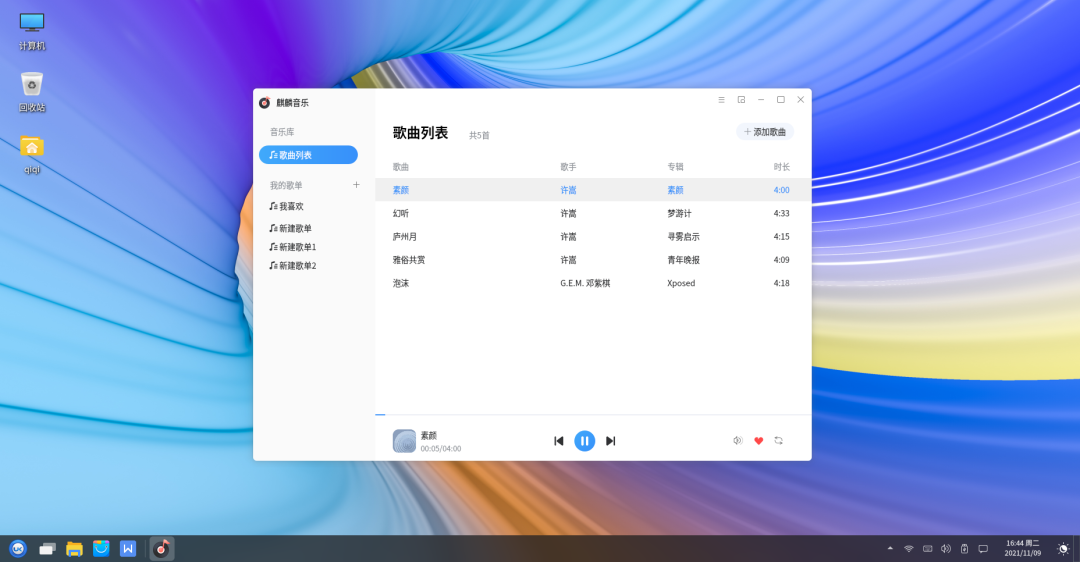Click the Kylin Music taskbar icon
Screen dimensions: 1080x562
[161, 549]
